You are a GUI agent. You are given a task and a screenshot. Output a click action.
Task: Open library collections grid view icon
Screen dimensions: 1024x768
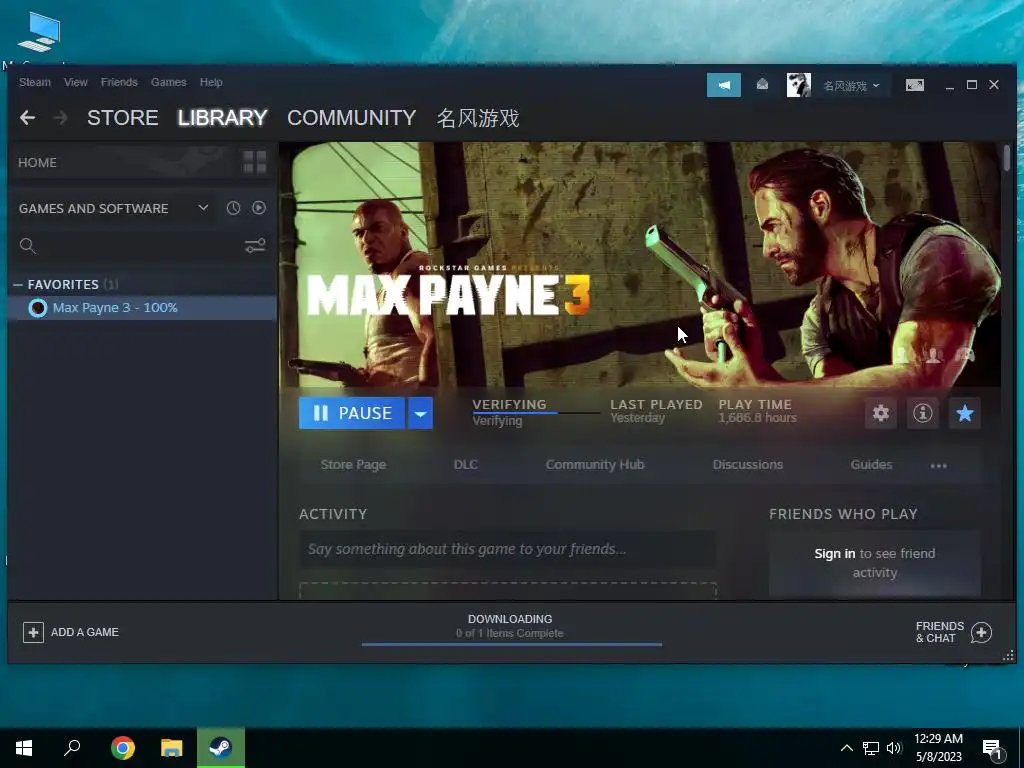[x=255, y=162]
